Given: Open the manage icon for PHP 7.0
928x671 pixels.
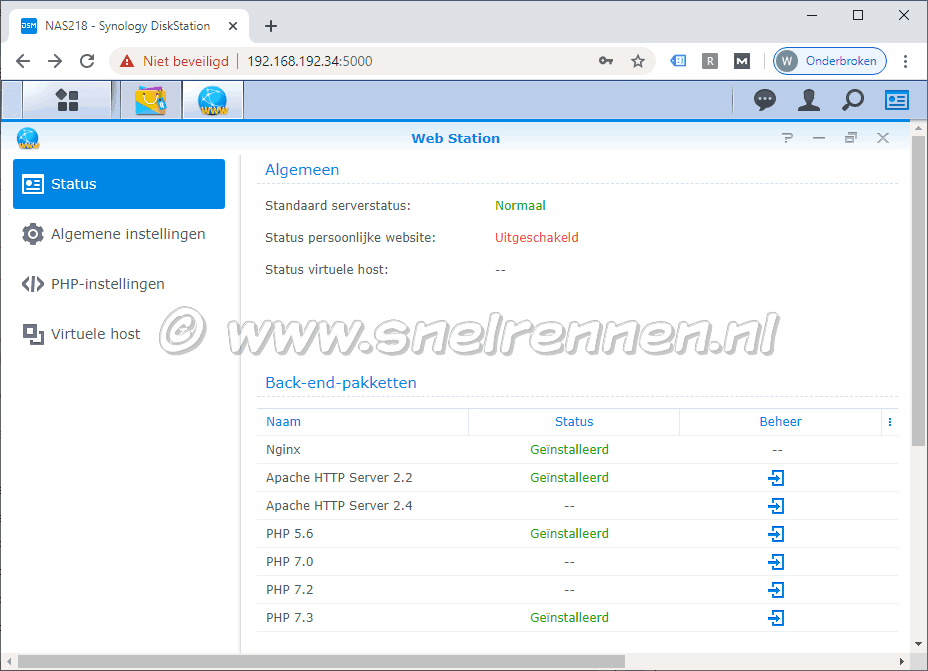Looking at the screenshot, I should click(776, 562).
